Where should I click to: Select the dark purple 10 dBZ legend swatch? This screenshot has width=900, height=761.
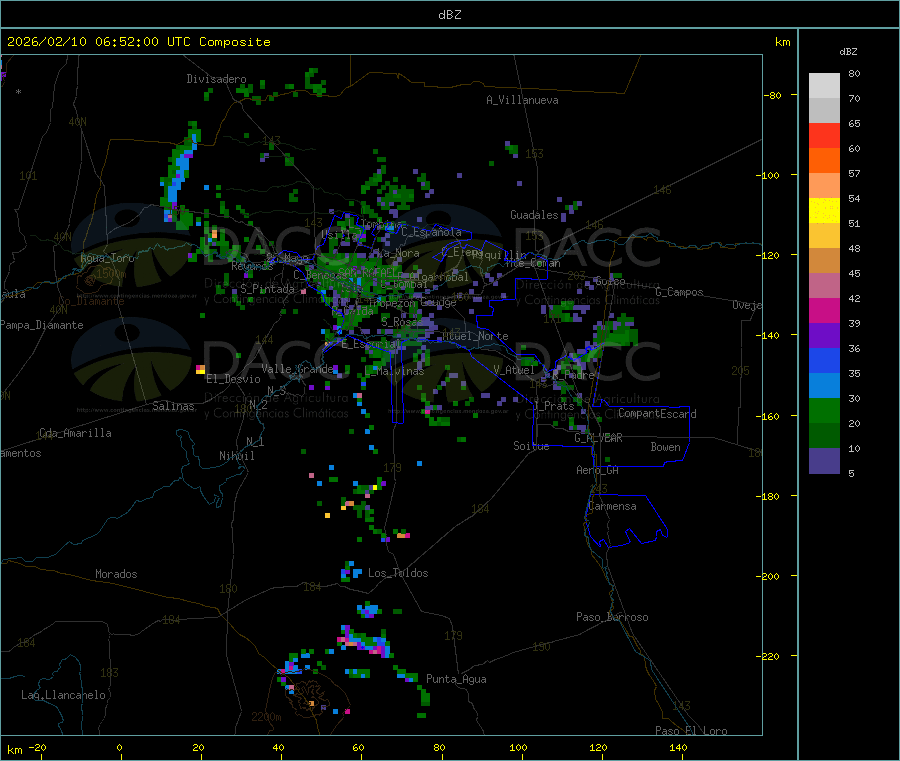[x=824, y=461]
